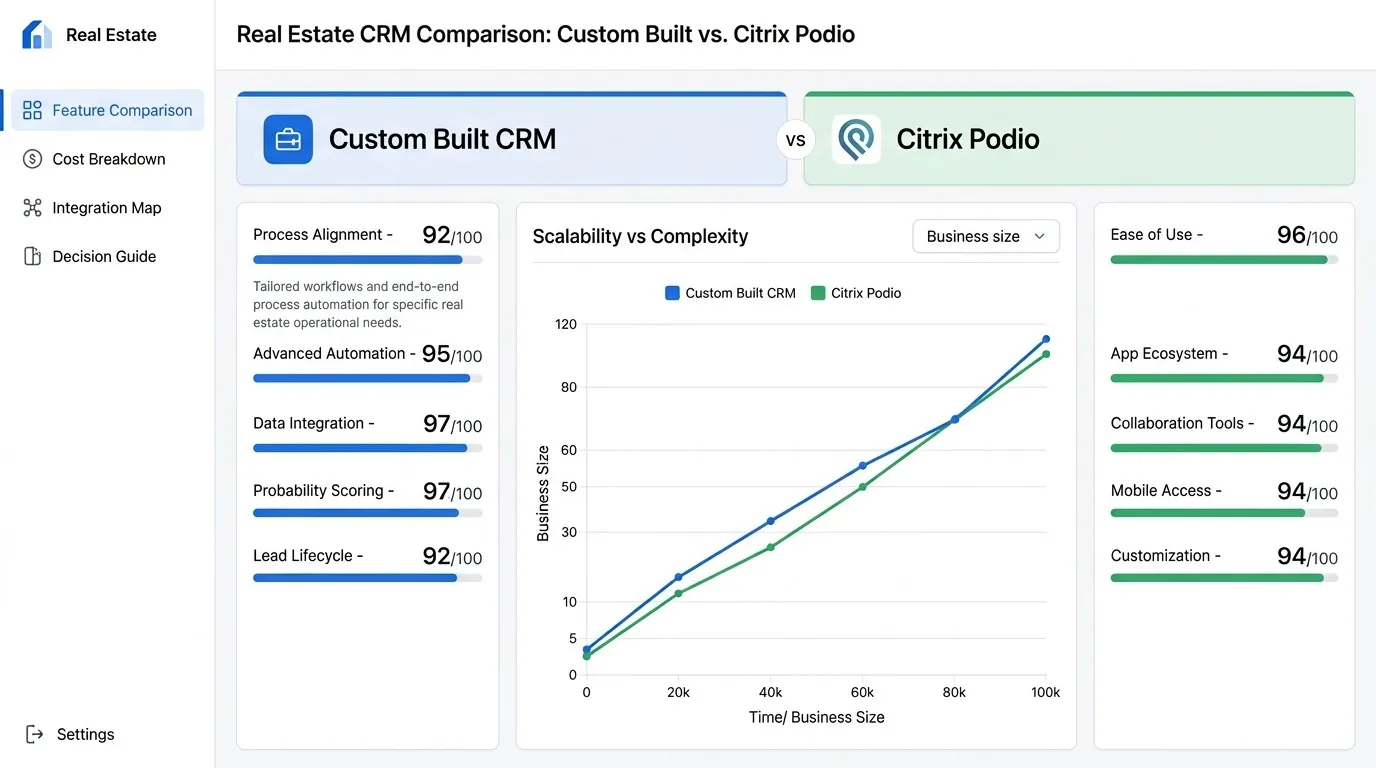Click the Decision Guide document icon

[x=32, y=257]
